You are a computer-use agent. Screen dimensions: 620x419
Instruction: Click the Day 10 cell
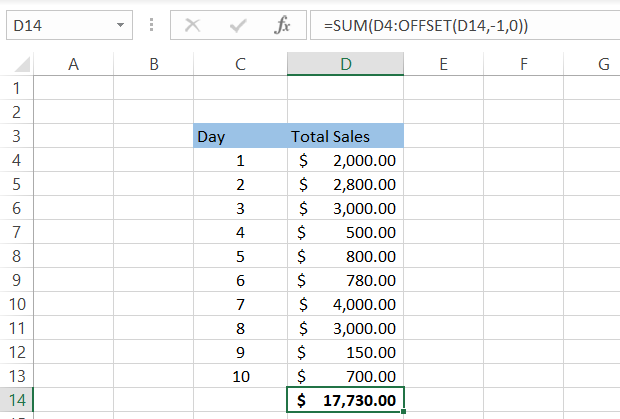(x=240, y=376)
